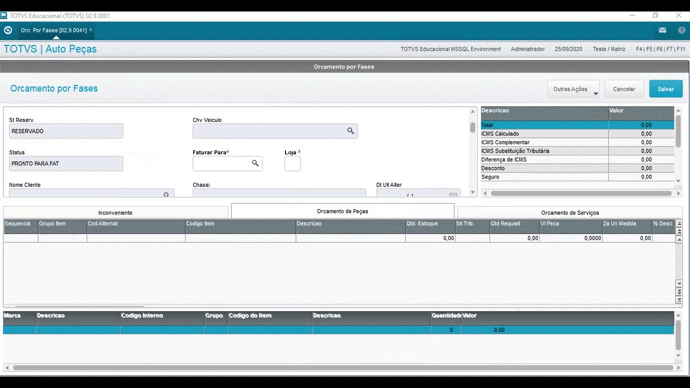The width and height of the screenshot is (690, 388).
Task: Click the date 25/09/2020
Action: 568,49
